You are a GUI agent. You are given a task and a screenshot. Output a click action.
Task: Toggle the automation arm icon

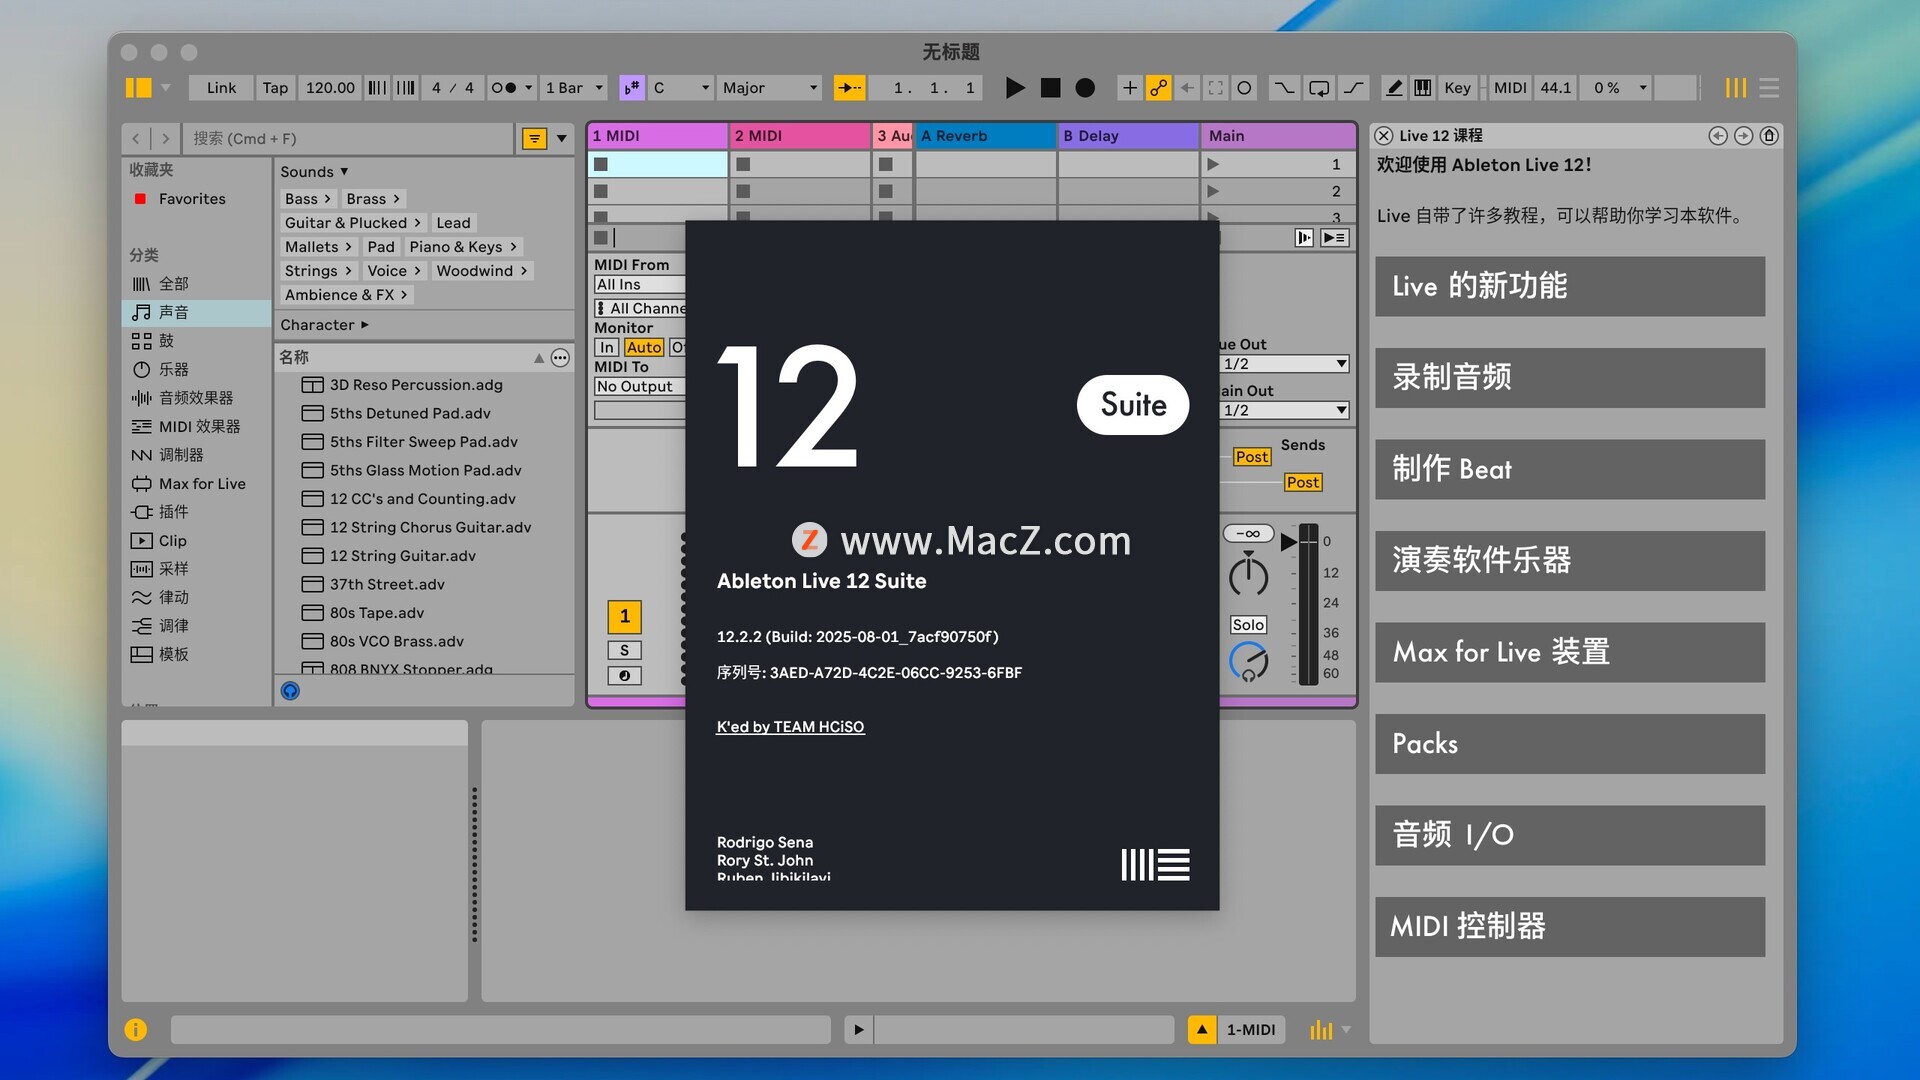point(1158,88)
